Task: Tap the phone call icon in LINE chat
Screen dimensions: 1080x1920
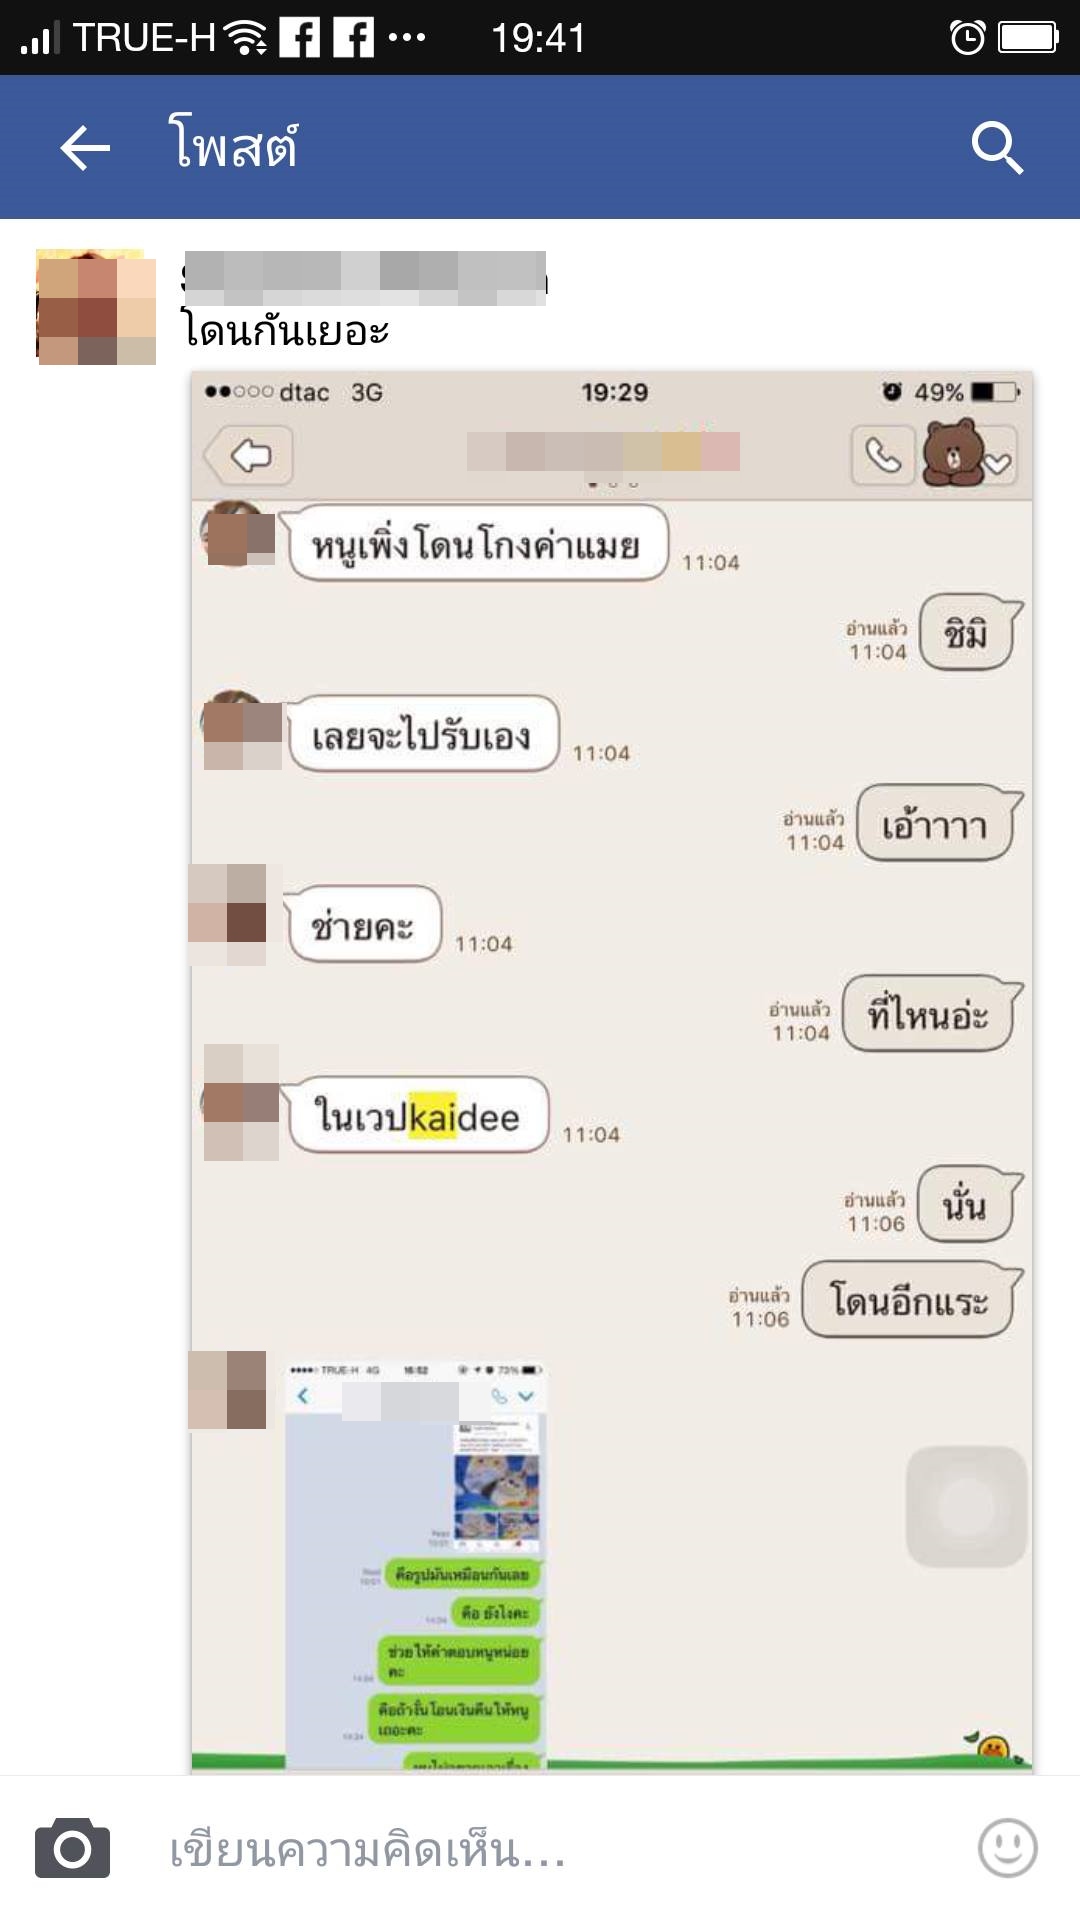Action: click(x=883, y=456)
